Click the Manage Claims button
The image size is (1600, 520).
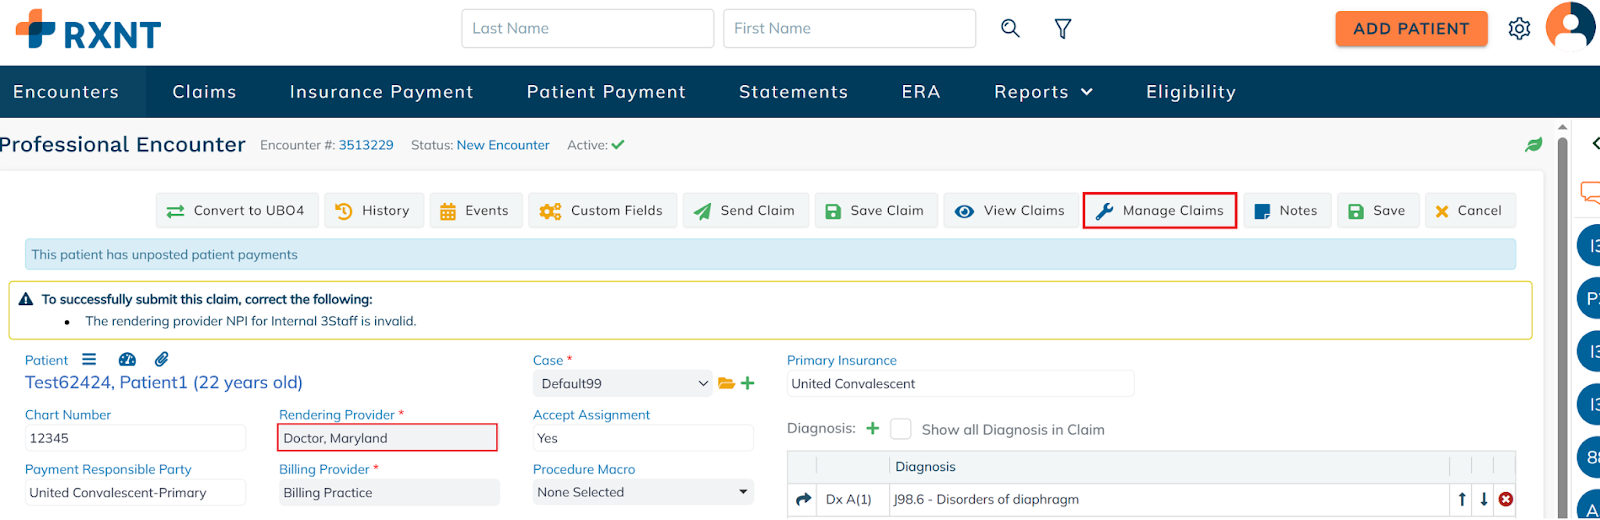click(x=1160, y=211)
